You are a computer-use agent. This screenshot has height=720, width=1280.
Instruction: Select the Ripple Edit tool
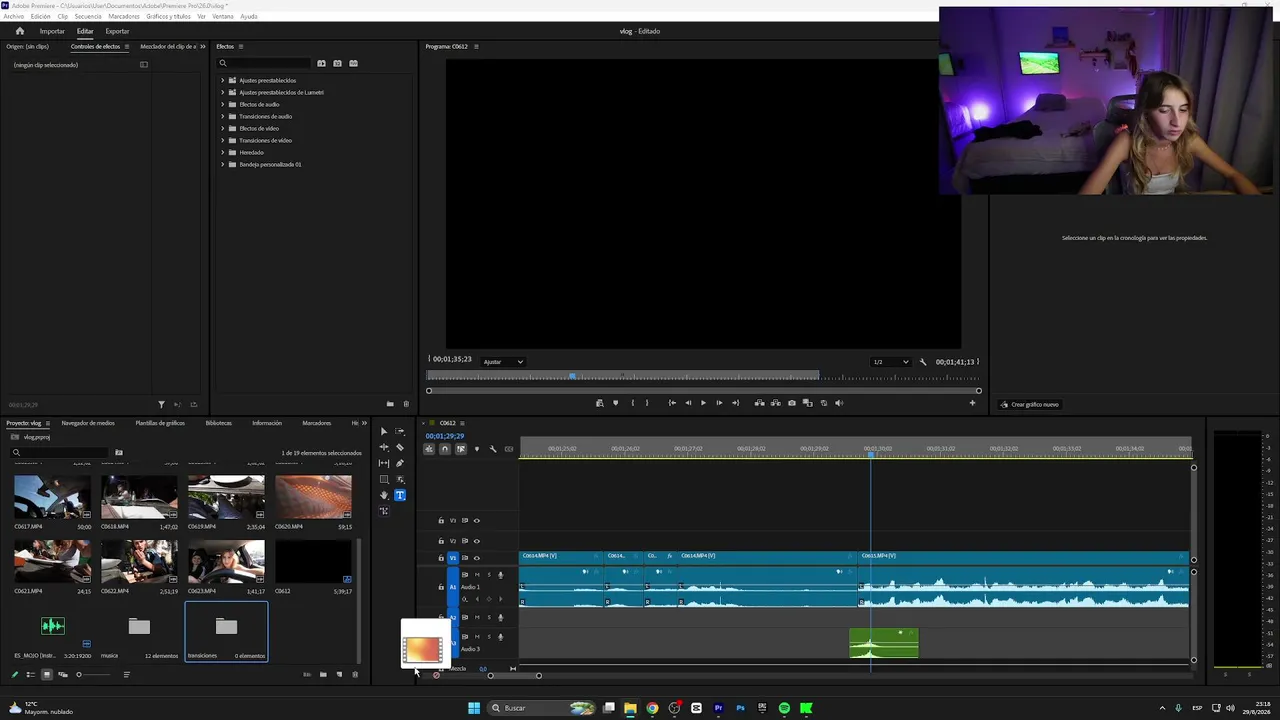point(384,447)
